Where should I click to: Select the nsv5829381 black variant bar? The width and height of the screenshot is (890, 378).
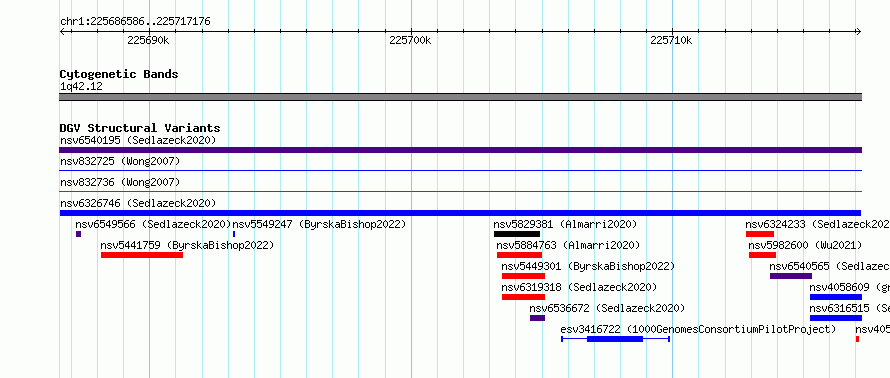pos(517,234)
